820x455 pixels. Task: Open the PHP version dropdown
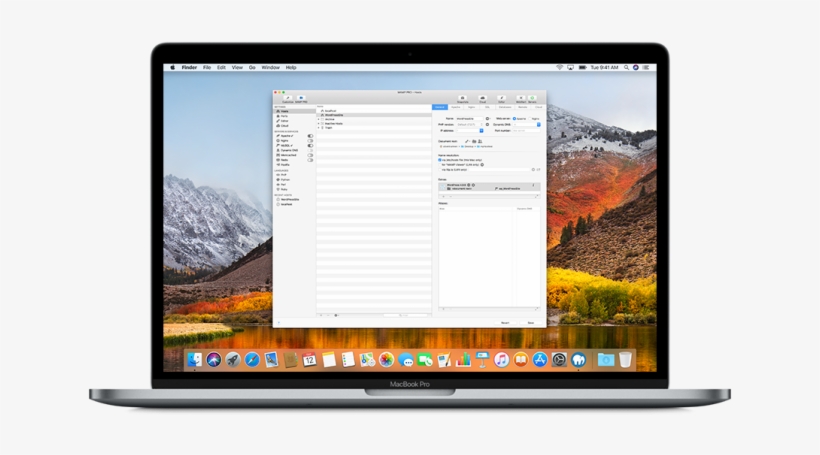[470, 124]
